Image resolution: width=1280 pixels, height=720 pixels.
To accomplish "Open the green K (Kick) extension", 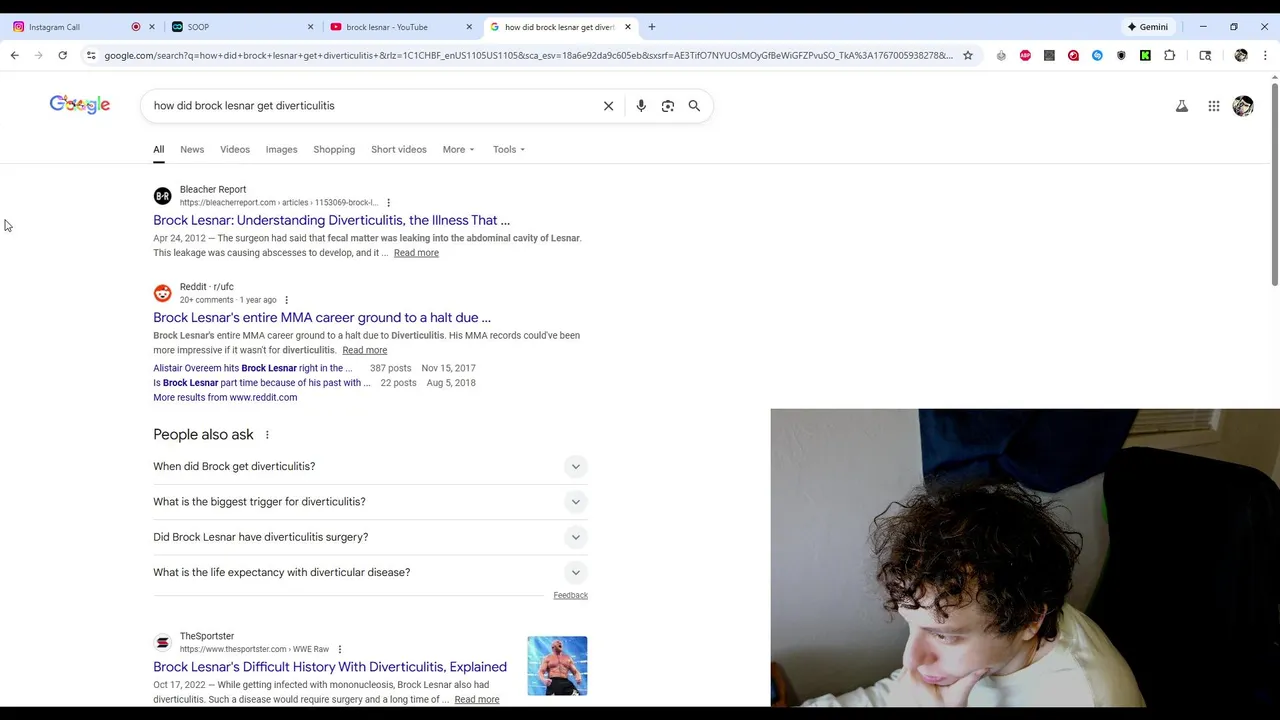I will pyautogui.click(x=1145, y=55).
